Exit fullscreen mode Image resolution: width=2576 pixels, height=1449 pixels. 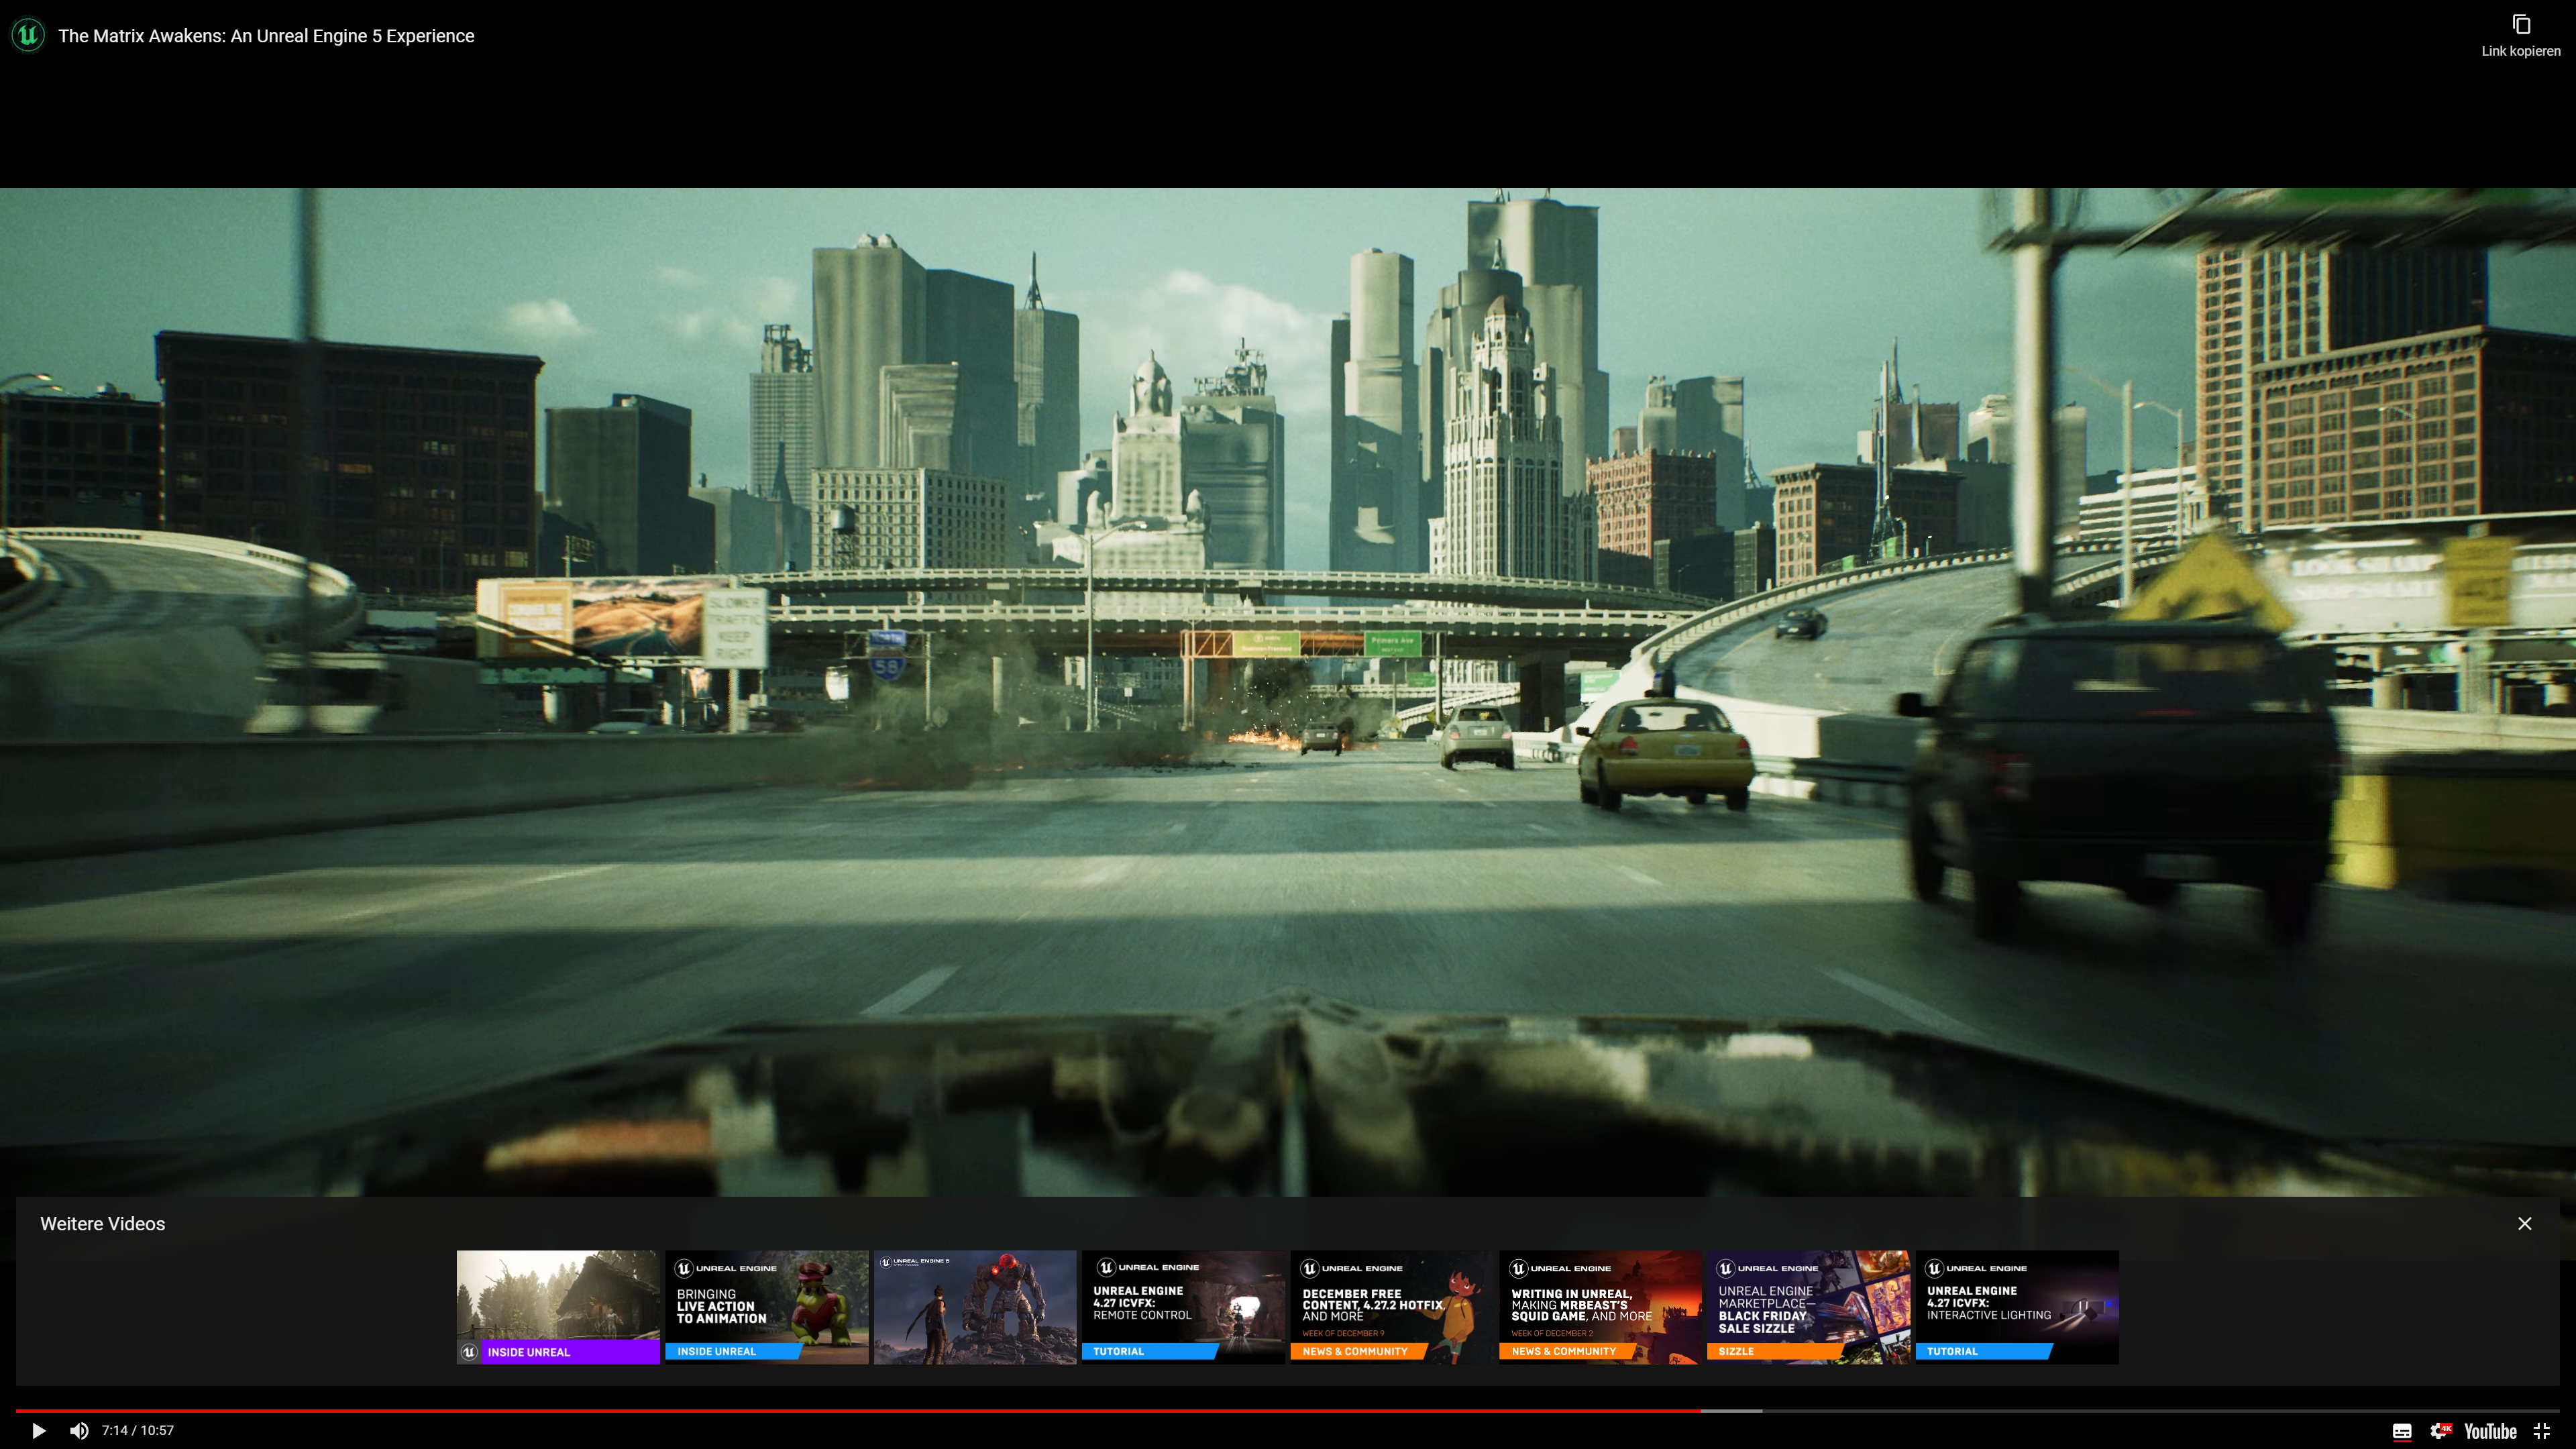coord(2542,1431)
